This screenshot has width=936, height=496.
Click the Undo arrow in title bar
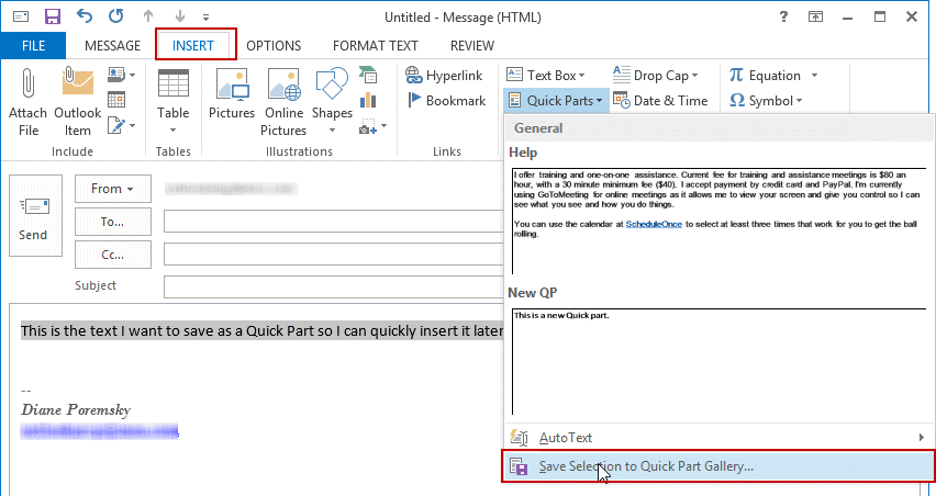(x=84, y=17)
